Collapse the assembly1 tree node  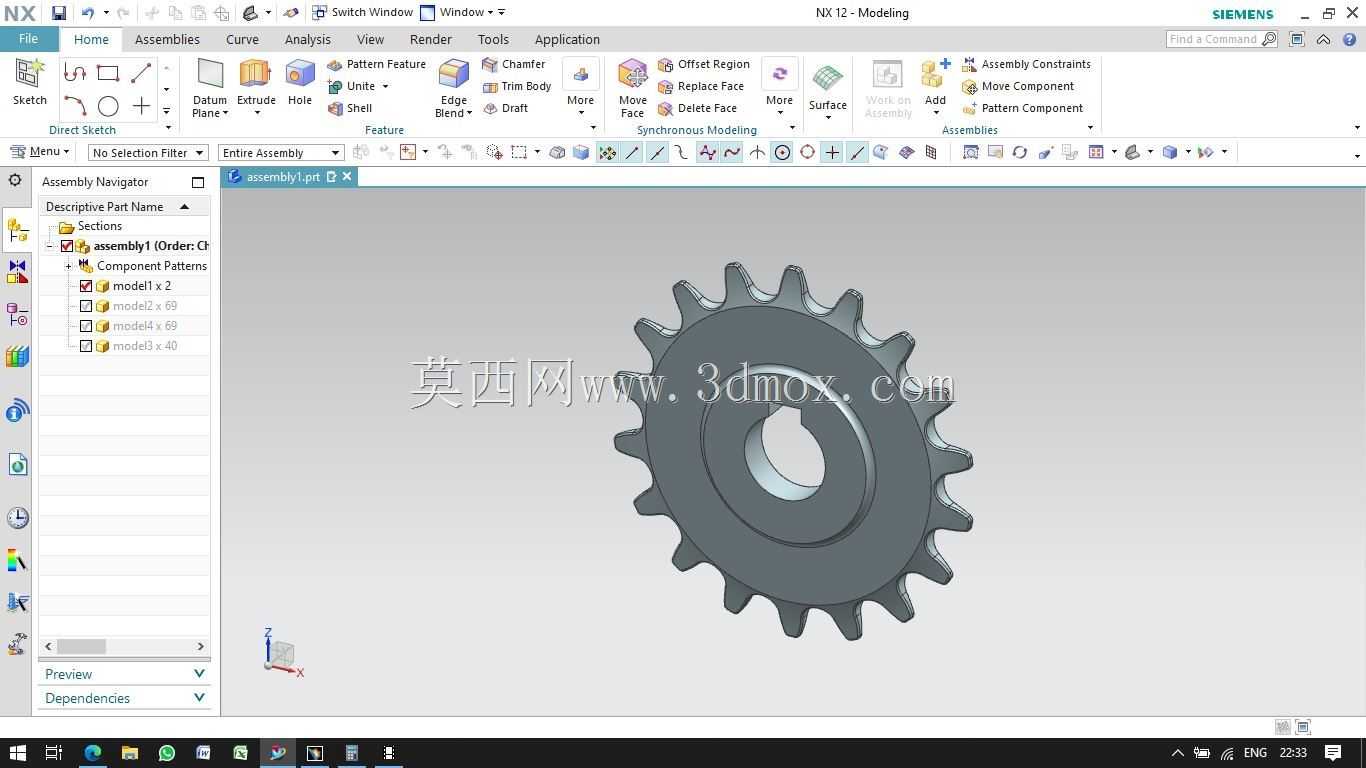point(49,246)
